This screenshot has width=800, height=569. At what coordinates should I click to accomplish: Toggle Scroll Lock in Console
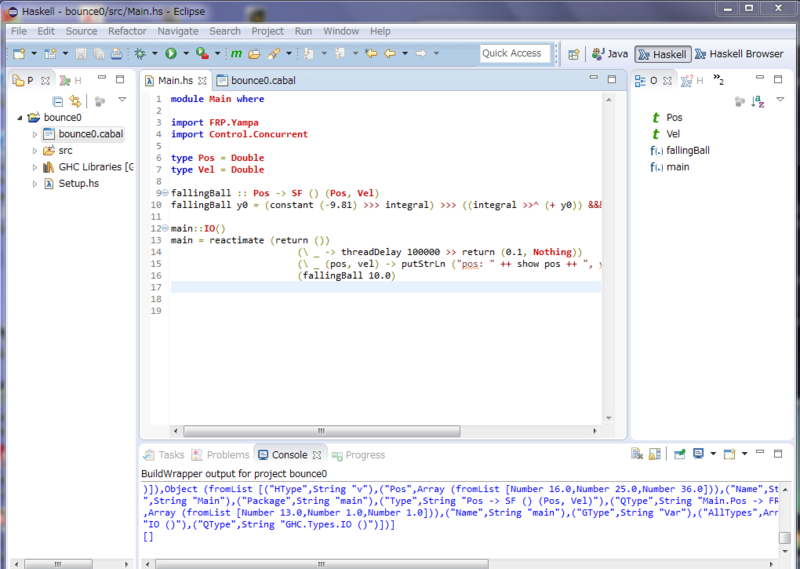[x=655, y=454]
